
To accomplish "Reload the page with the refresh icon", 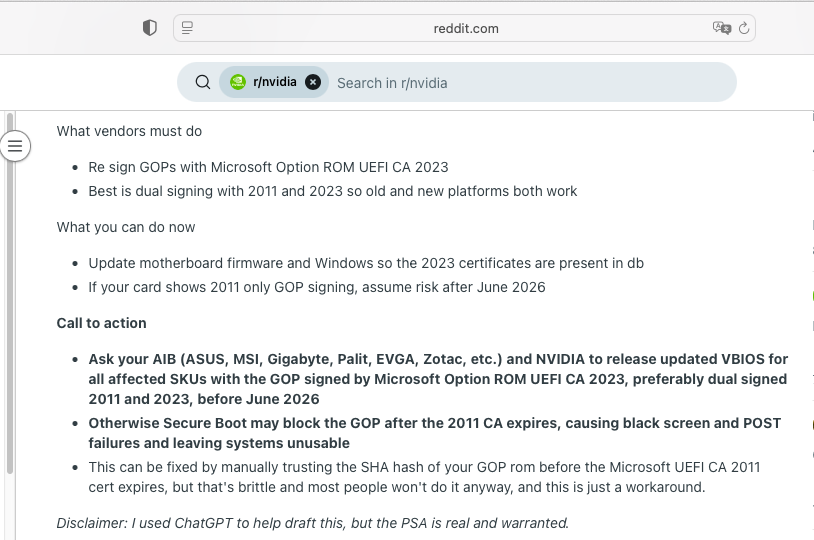I will pyautogui.click(x=744, y=28).
